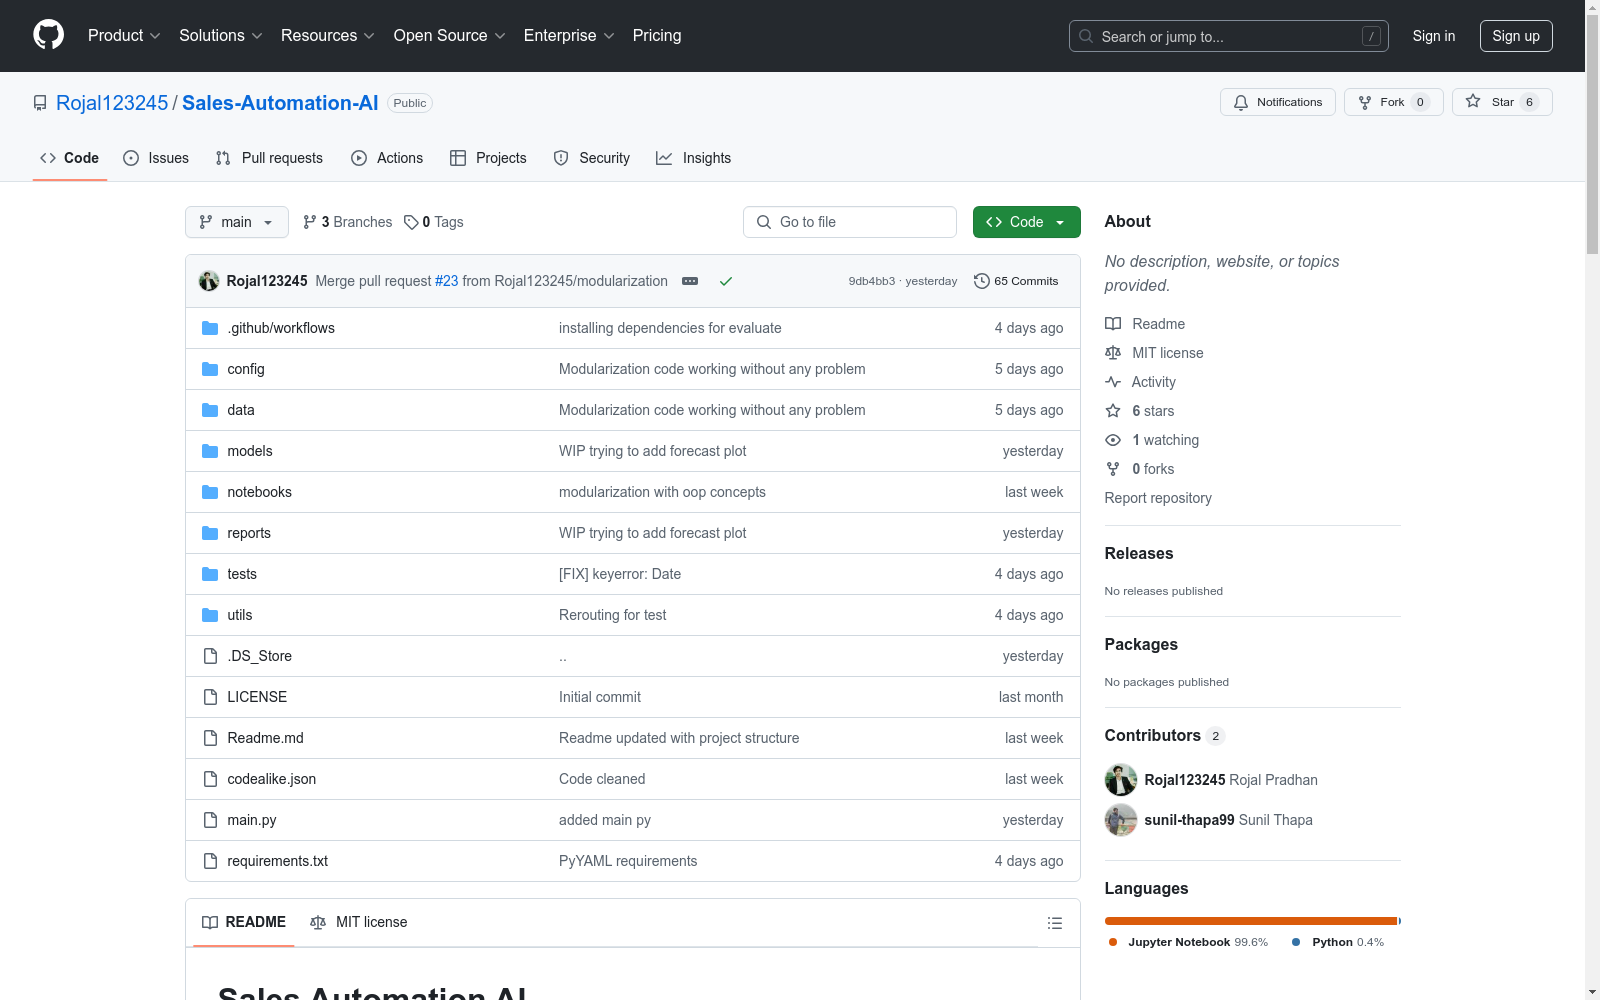Open the Readme.md file
The height and width of the screenshot is (1000, 1600).
[265, 738]
